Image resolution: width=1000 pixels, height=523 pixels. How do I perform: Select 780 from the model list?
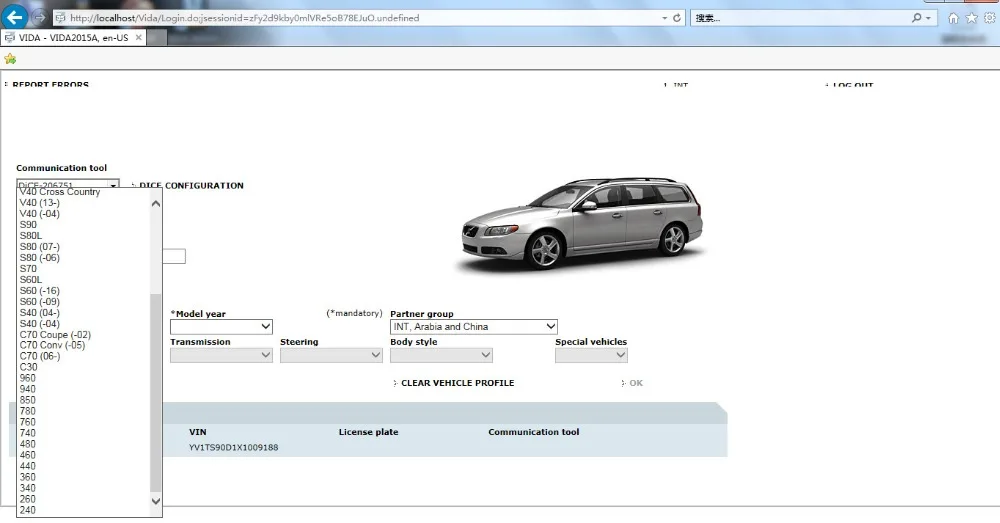[x=27, y=411]
